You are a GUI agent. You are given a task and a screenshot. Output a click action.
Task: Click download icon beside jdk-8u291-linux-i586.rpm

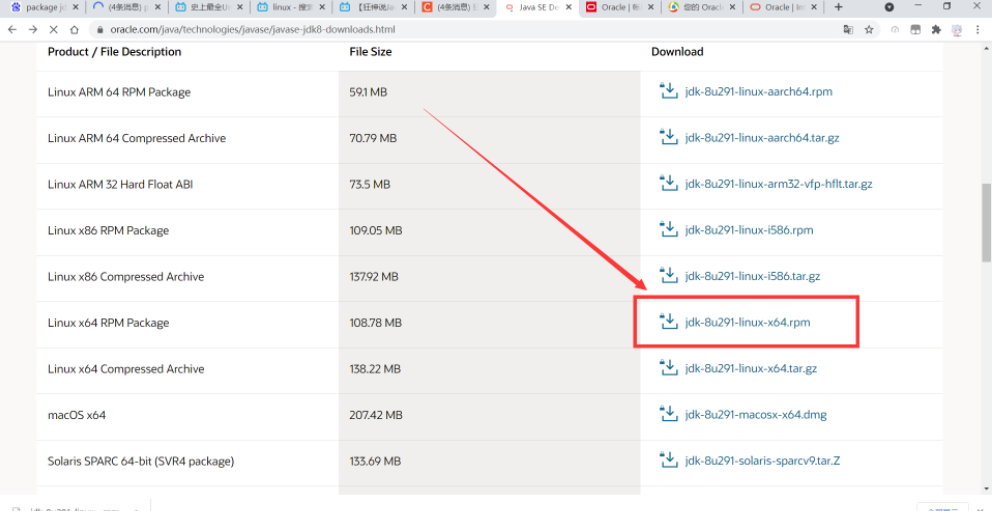coord(668,230)
